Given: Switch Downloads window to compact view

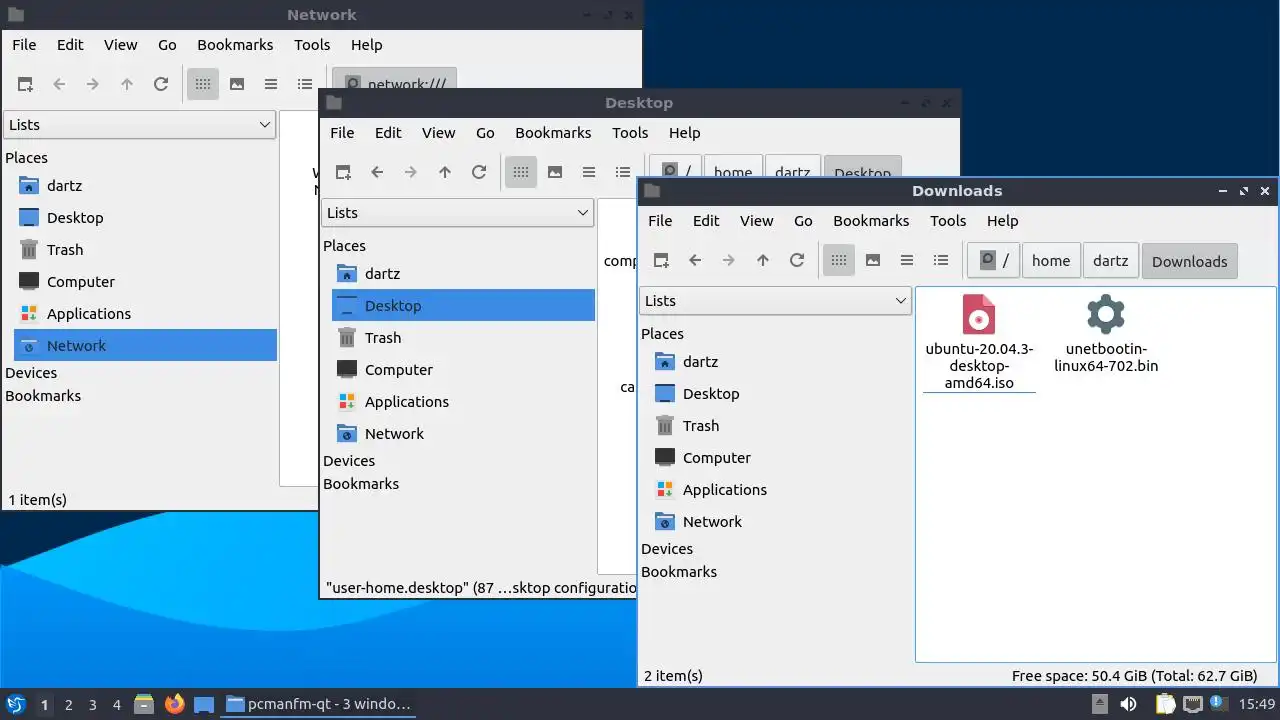Looking at the screenshot, I should 907,260.
